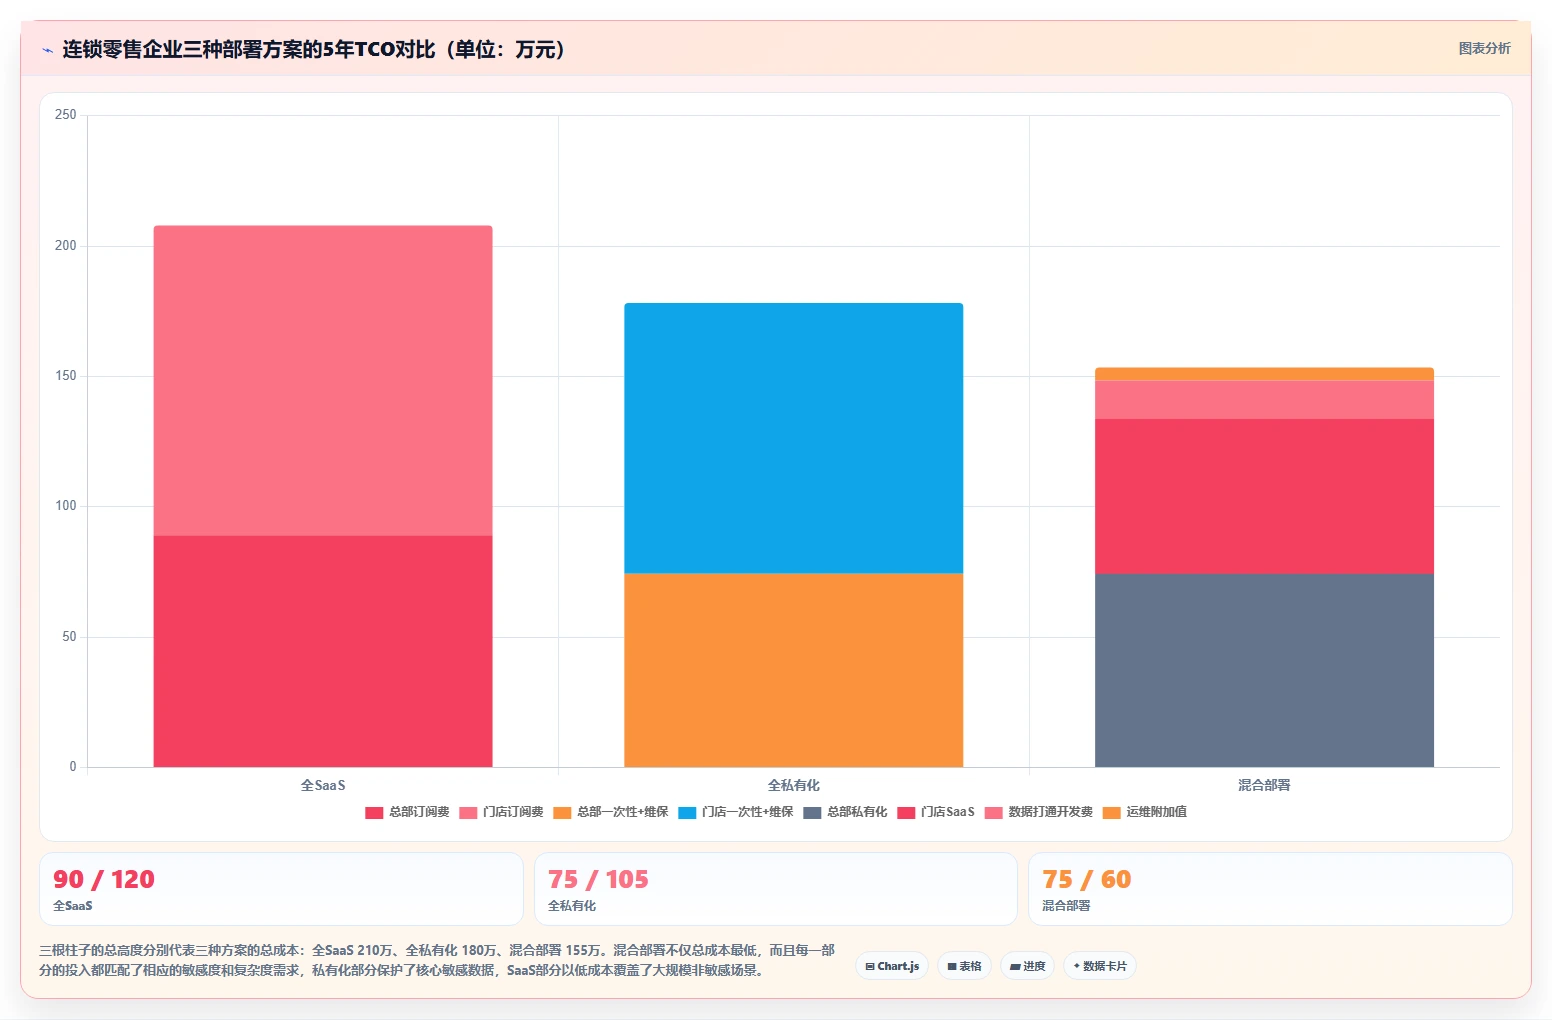This screenshot has height=1020, width=1552.
Task: Click the summary paragraph starting 三根柱子的总高度
Action: (437, 960)
